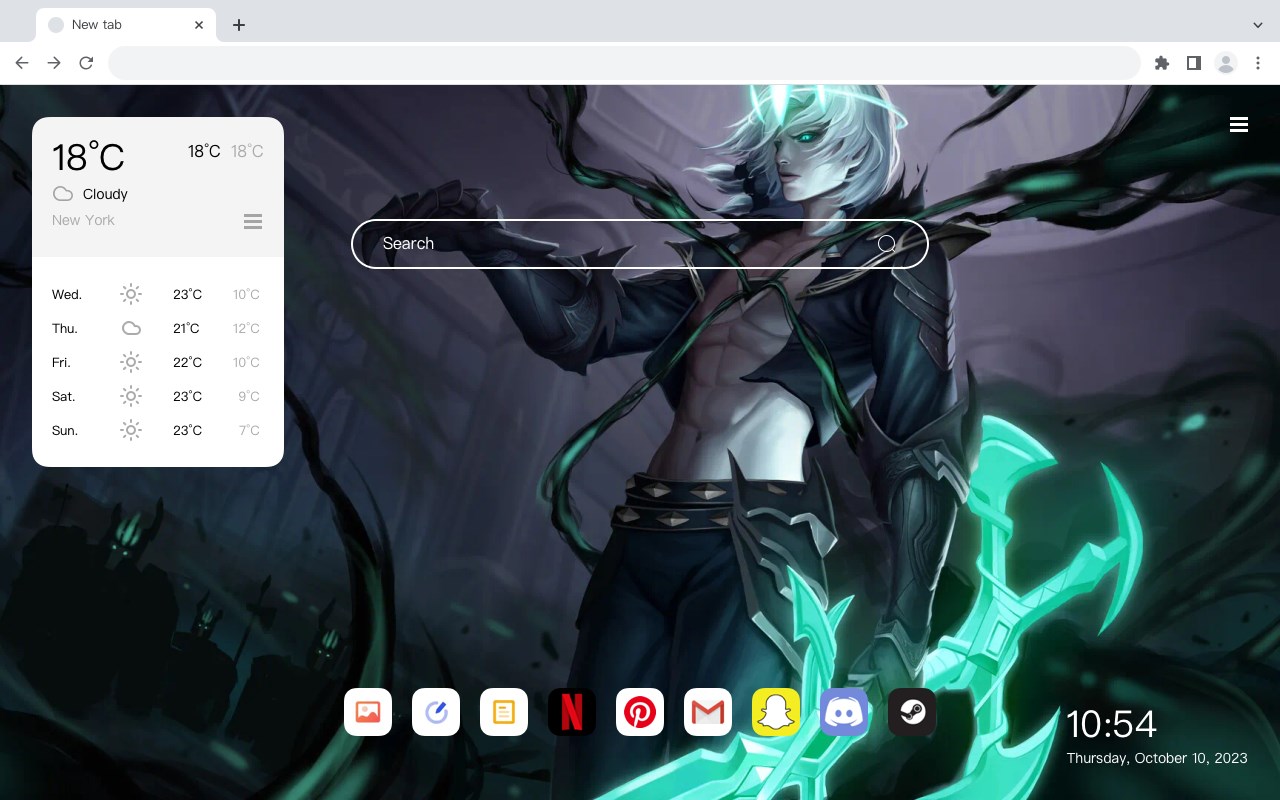
Task: Go back to previous page
Action: 22,63
